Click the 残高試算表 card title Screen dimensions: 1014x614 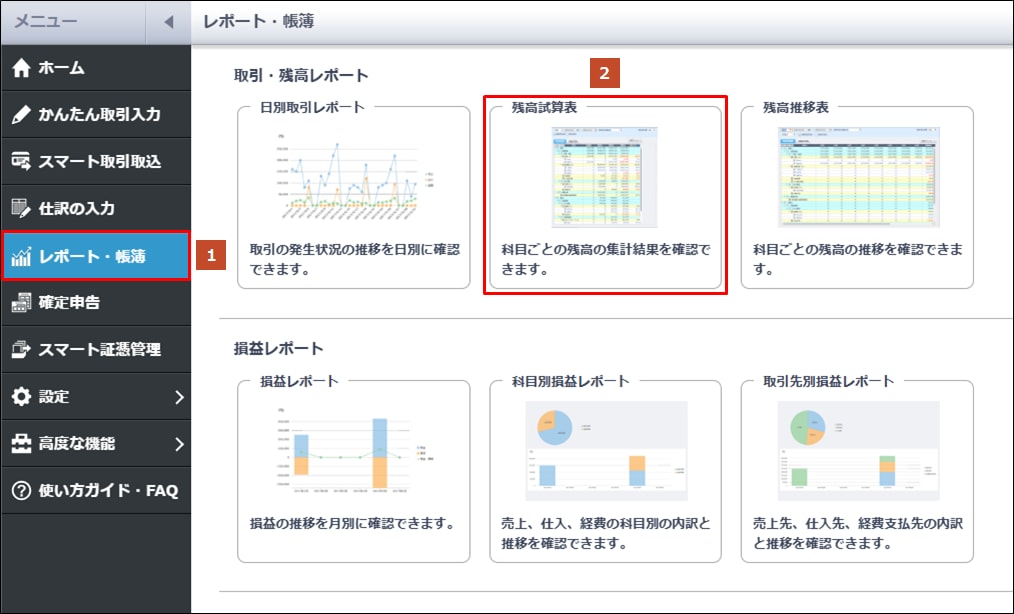point(545,107)
